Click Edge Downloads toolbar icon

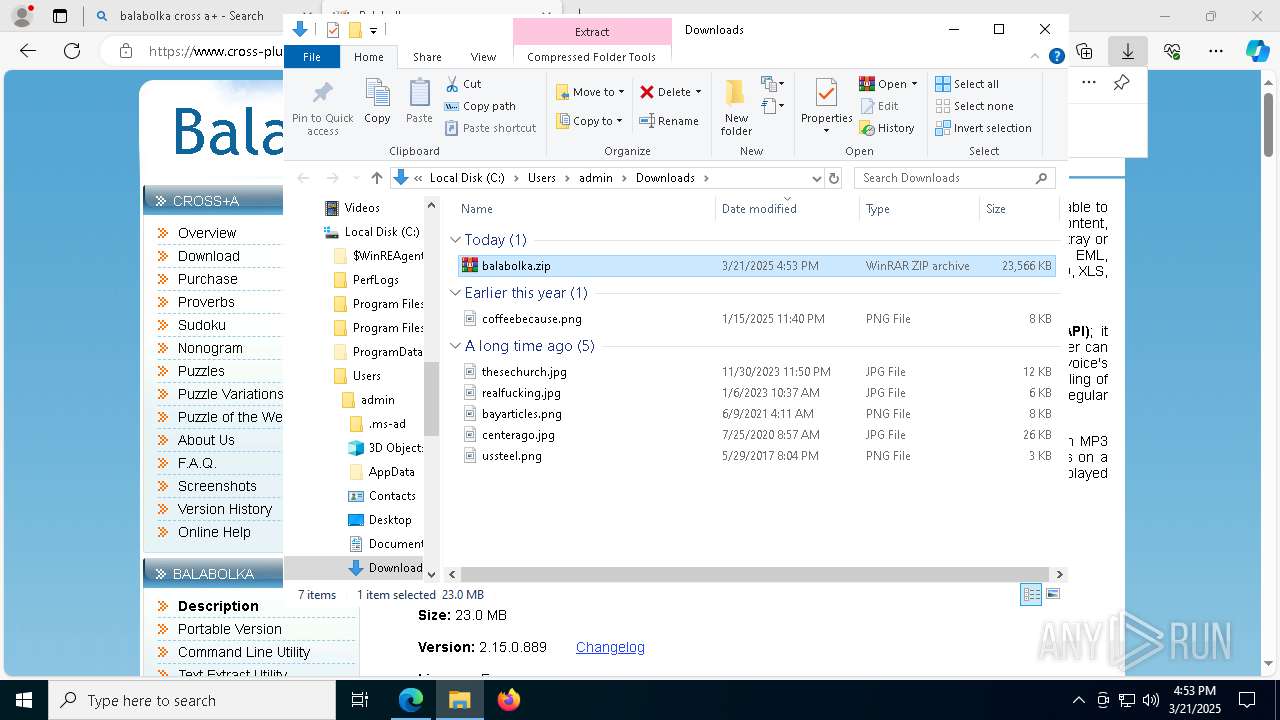pyautogui.click(x=1128, y=51)
